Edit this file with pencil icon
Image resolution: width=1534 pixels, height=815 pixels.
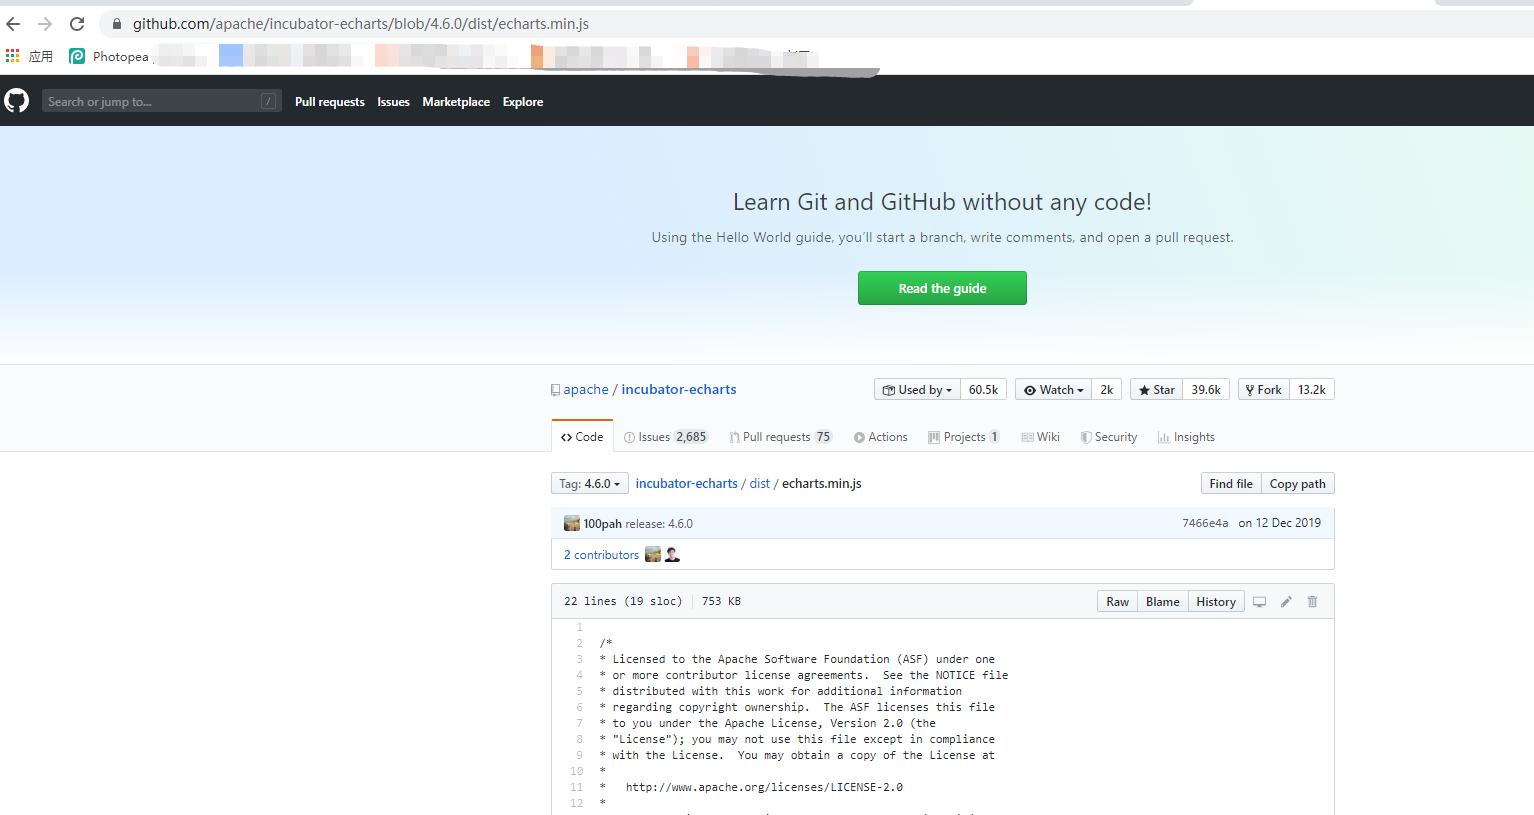click(x=1286, y=602)
